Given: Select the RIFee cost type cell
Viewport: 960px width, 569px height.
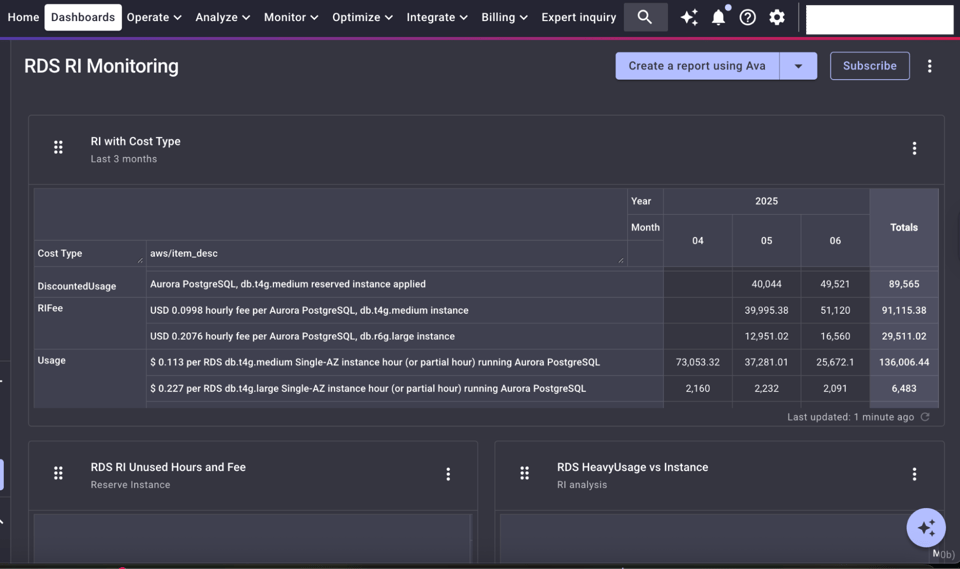Looking at the screenshot, I should pyautogui.click(x=90, y=323).
